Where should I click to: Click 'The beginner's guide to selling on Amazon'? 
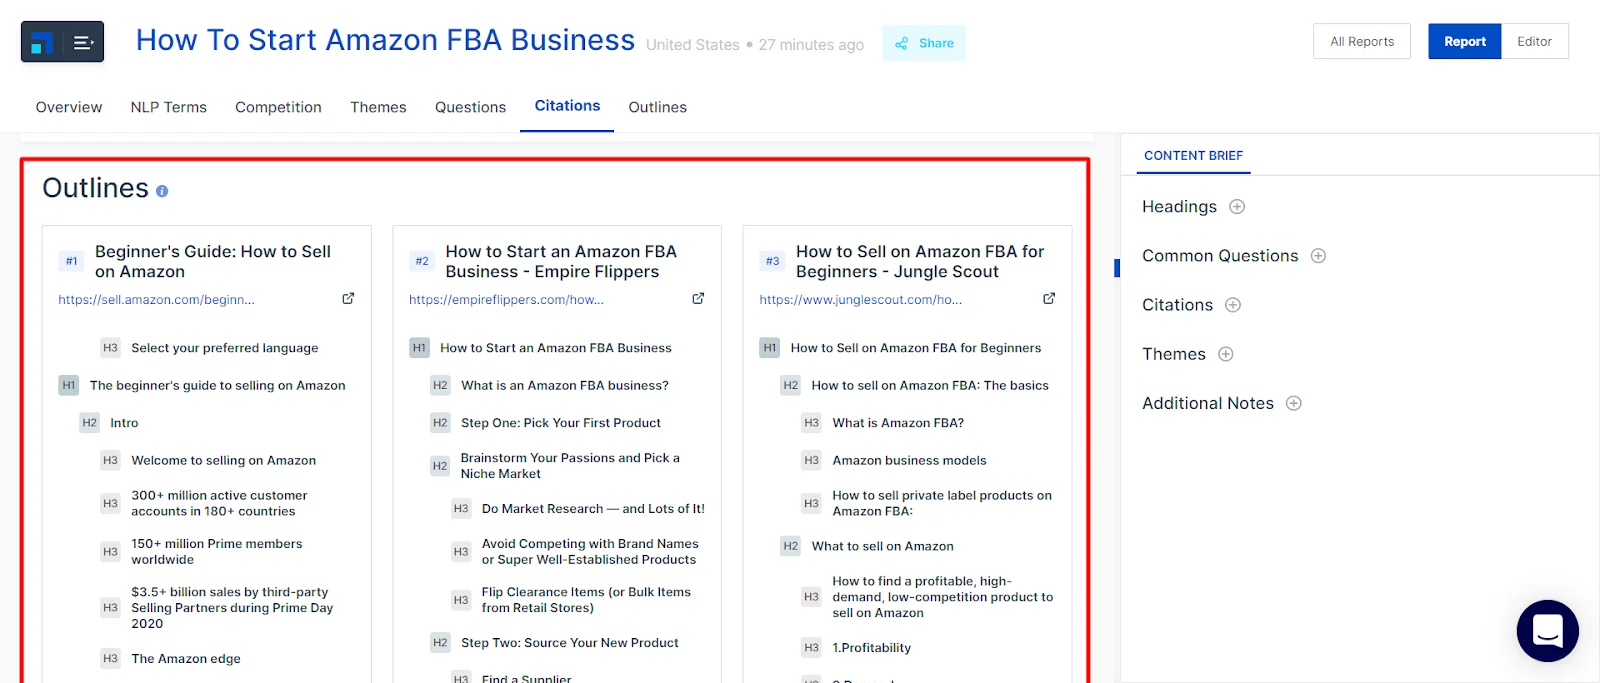coord(218,385)
